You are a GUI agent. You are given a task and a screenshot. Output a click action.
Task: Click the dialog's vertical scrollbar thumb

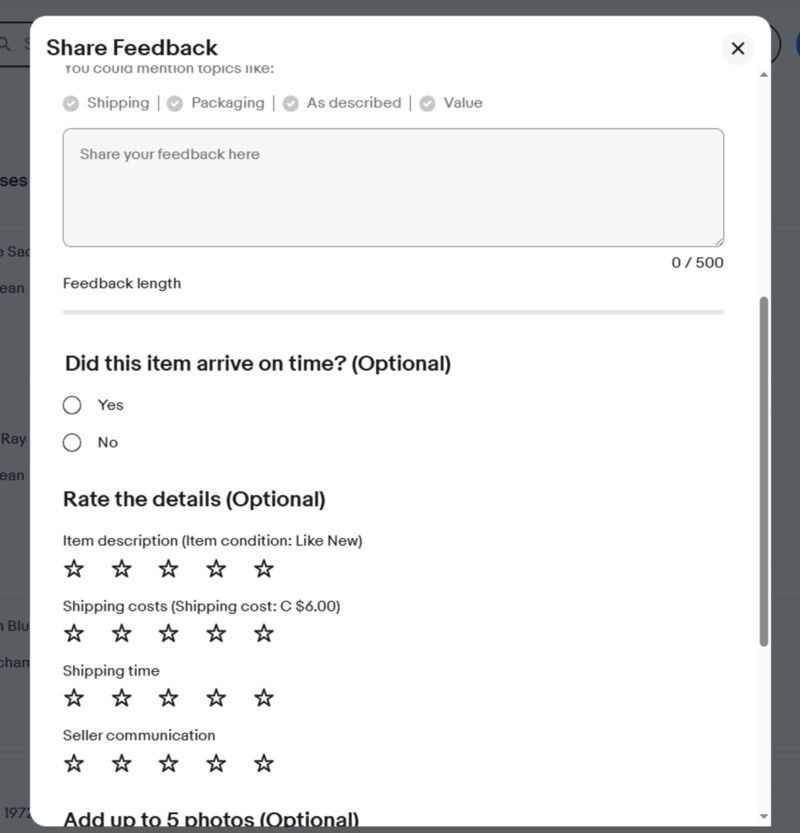tap(764, 470)
